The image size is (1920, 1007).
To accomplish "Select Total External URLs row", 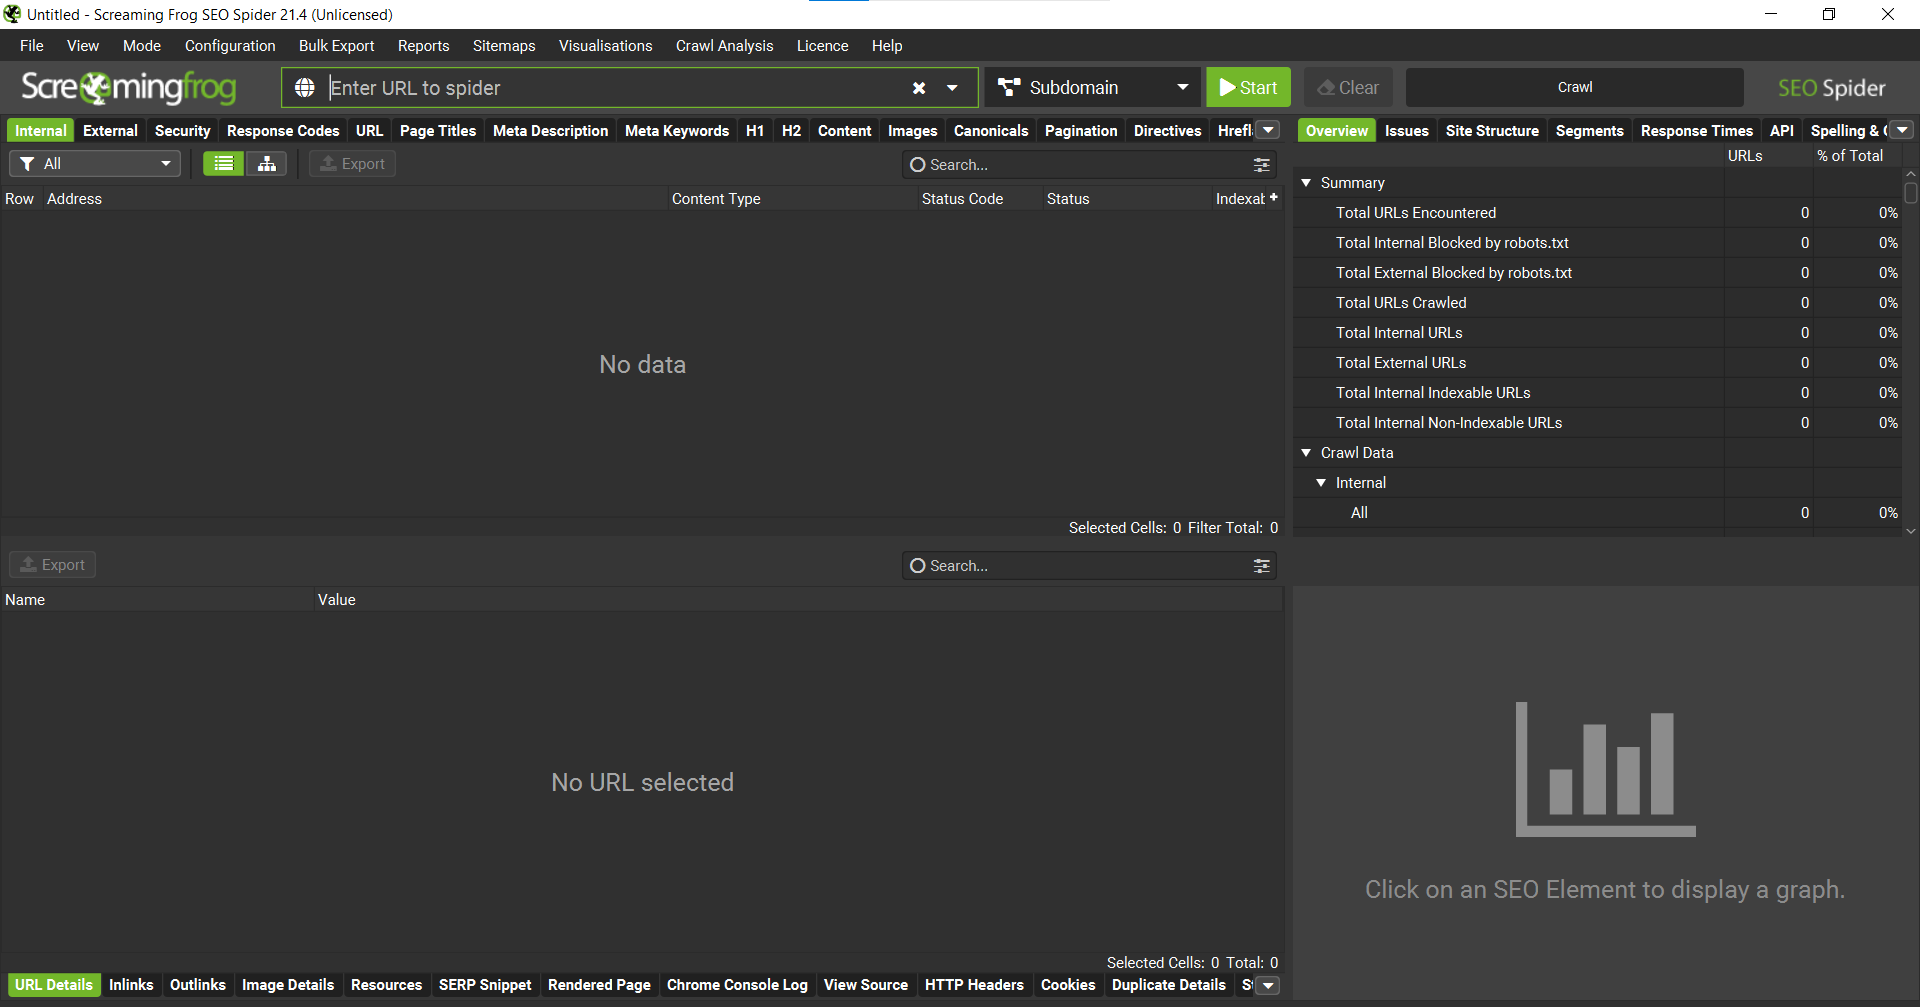I will click(1598, 363).
